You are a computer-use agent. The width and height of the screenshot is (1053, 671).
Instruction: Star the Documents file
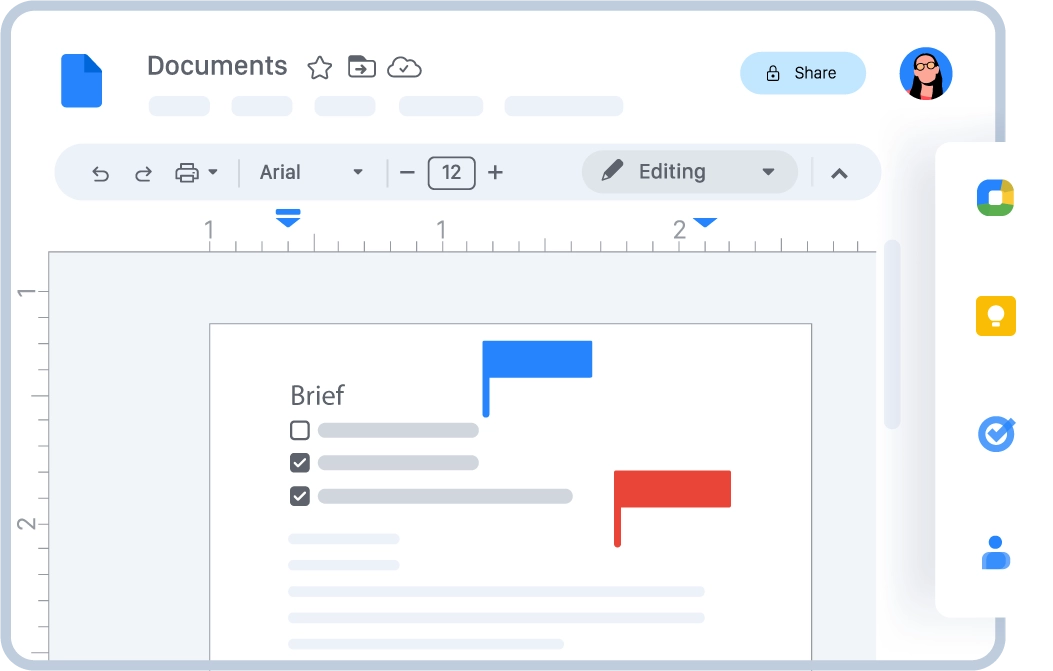coord(319,68)
